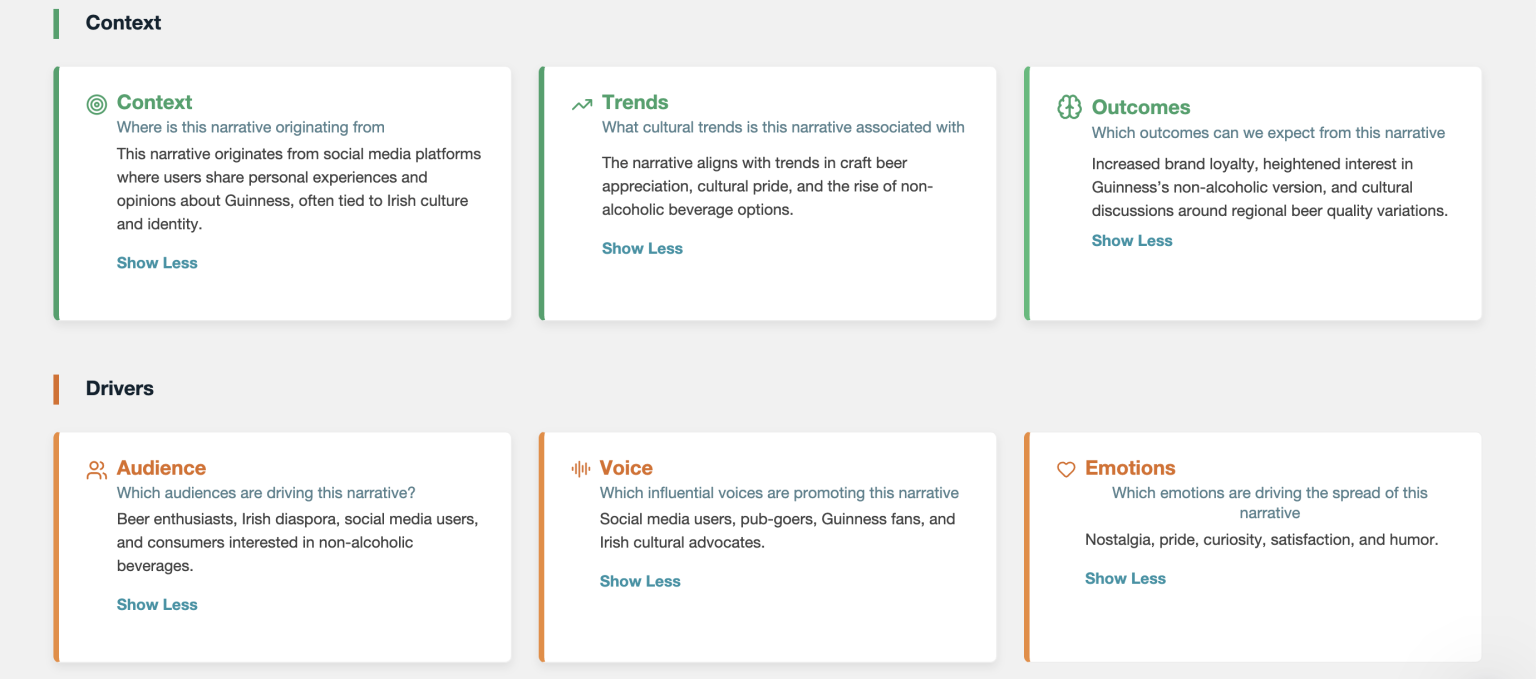Viewport: 1536px width, 679px height.
Task: Click the sound wave icon on Voice card
Action: tap(581, 469)
